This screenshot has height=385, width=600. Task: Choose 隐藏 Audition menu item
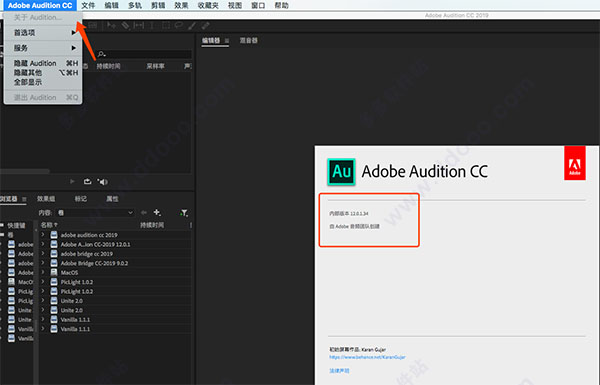click(43, 63)
